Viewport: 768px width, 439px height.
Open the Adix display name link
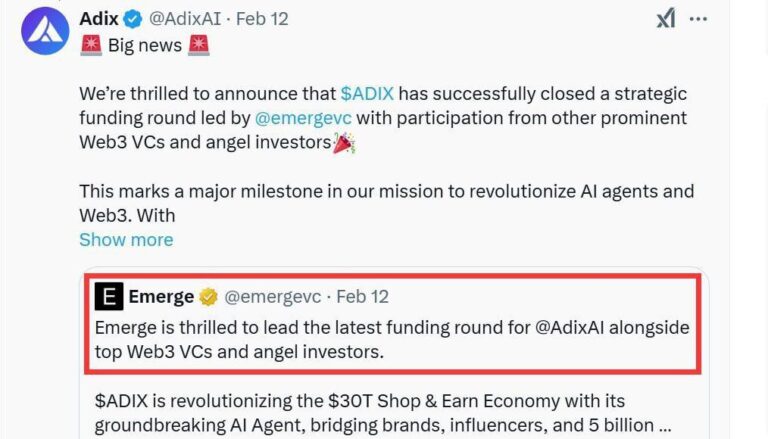(98, 19)
